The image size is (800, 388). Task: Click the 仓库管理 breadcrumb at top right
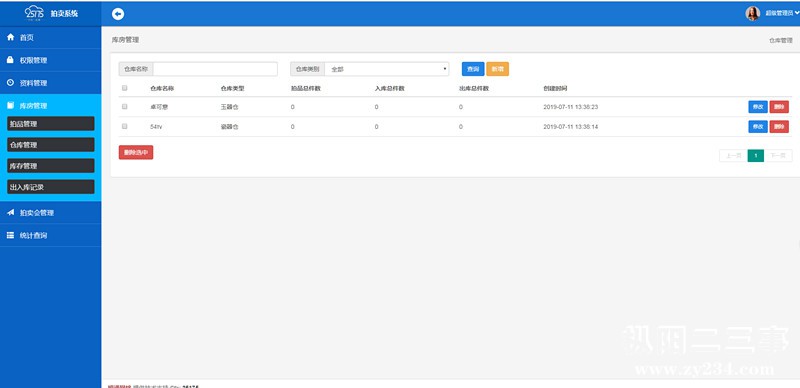[x=781, y=40]
